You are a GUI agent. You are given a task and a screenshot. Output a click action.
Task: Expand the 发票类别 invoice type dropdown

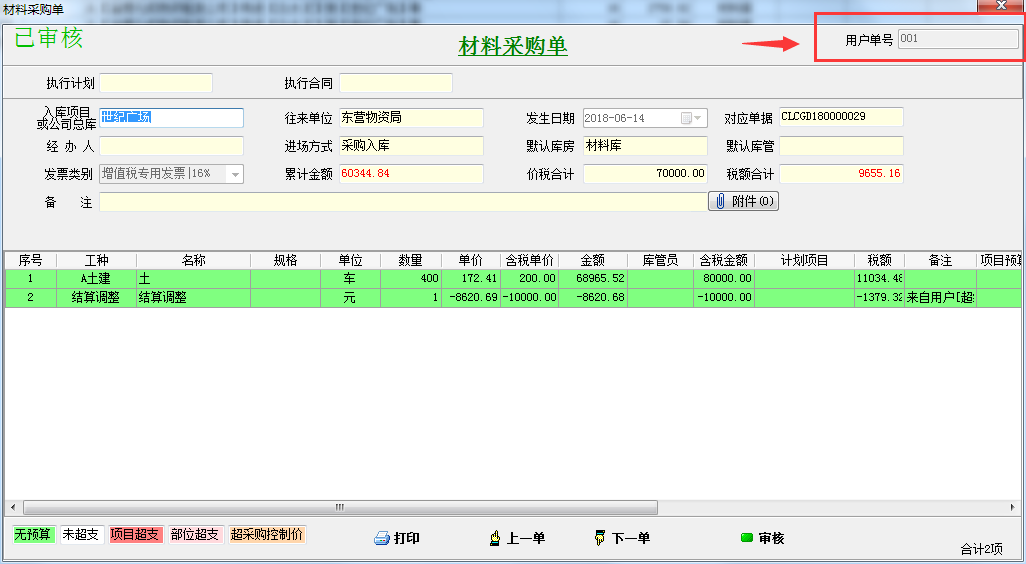coord(236,174)
